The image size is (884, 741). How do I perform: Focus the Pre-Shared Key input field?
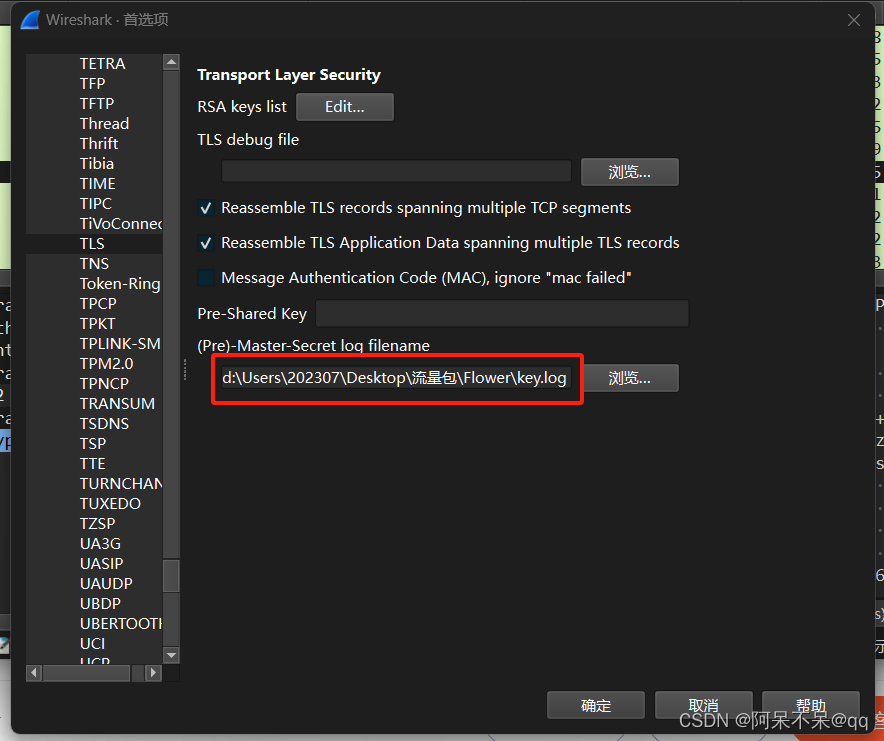pos(502,314)
